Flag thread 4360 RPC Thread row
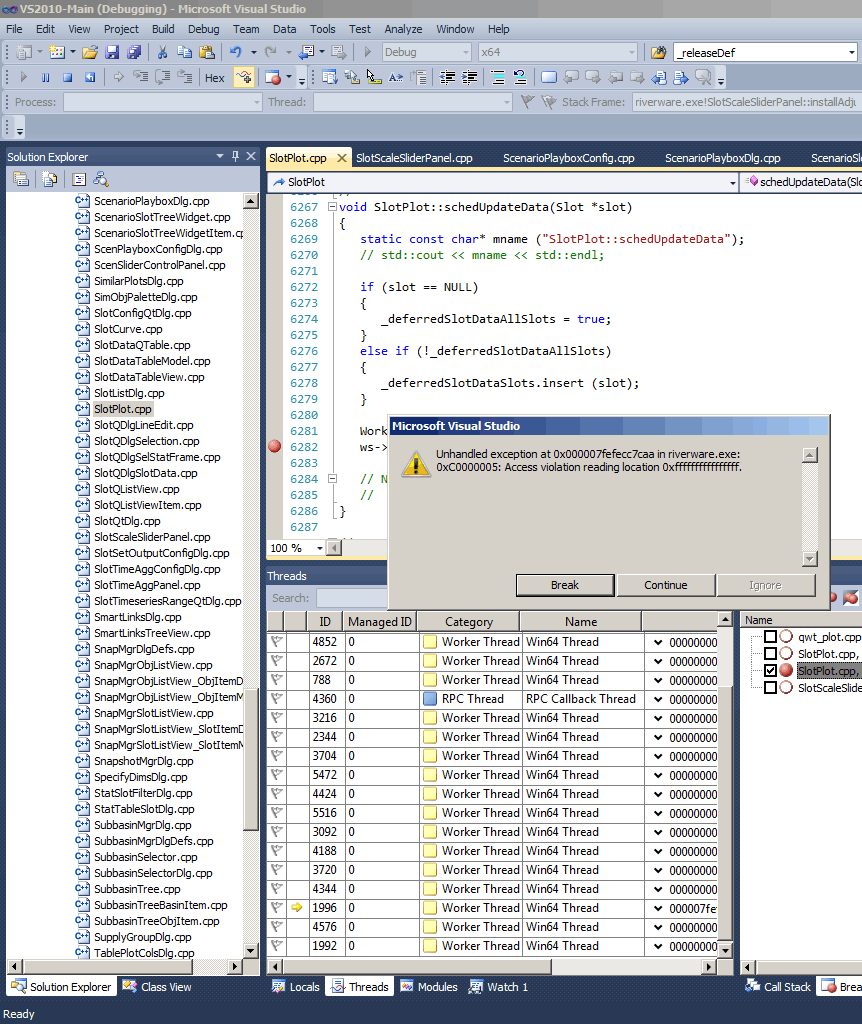The width and height of the screenshot is (862, 1024). pyautogui.click(x=277, y=699)
